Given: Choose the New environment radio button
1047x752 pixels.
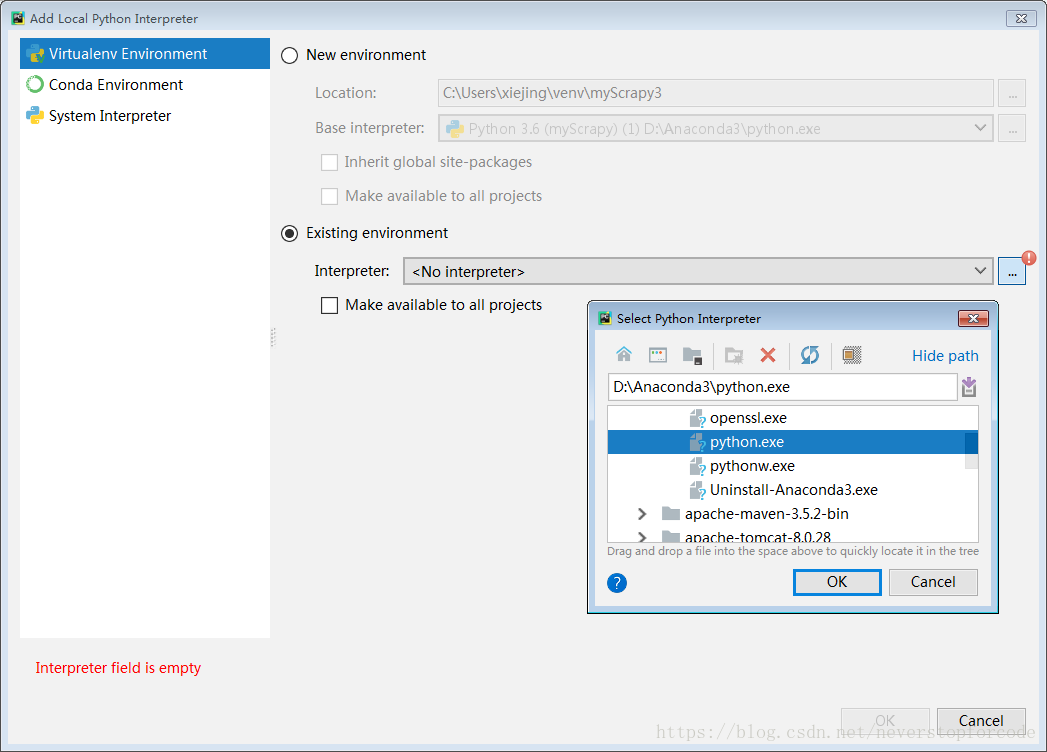Looking at the screenshot, I should 289,55.
